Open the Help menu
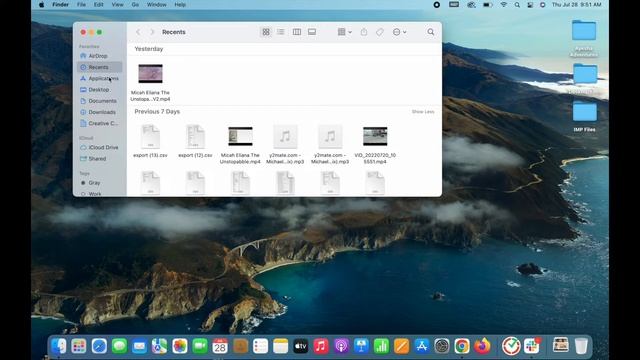The image size is (640, 360). click(180, 5)
